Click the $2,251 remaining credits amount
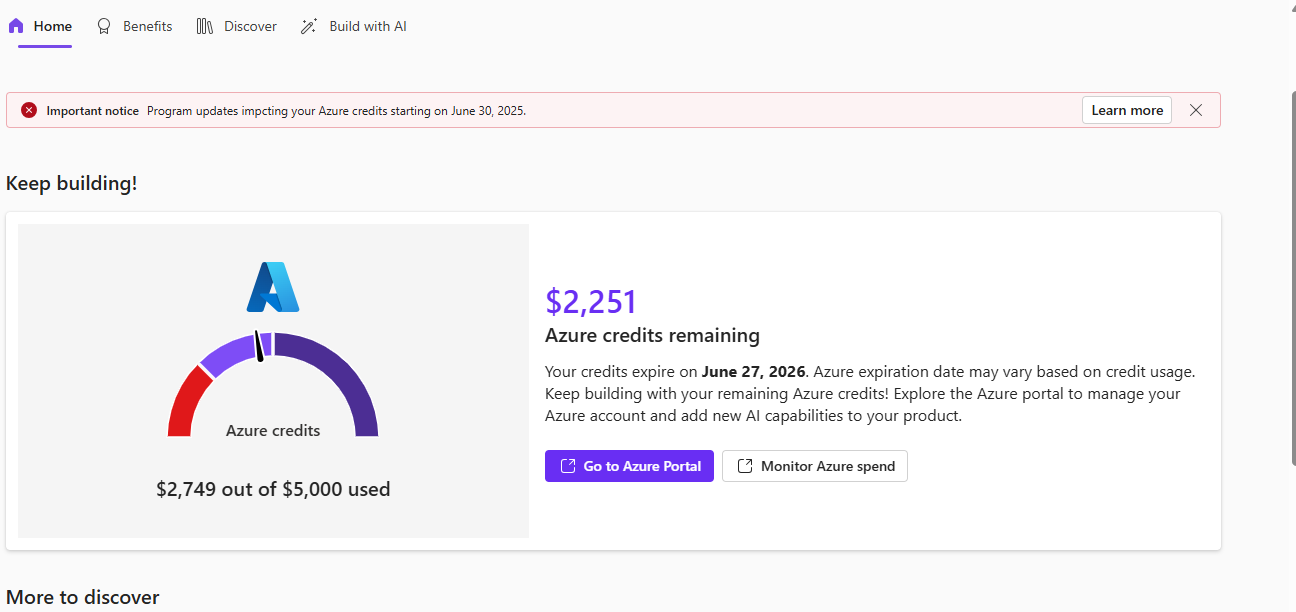 [x=591, y=301]
